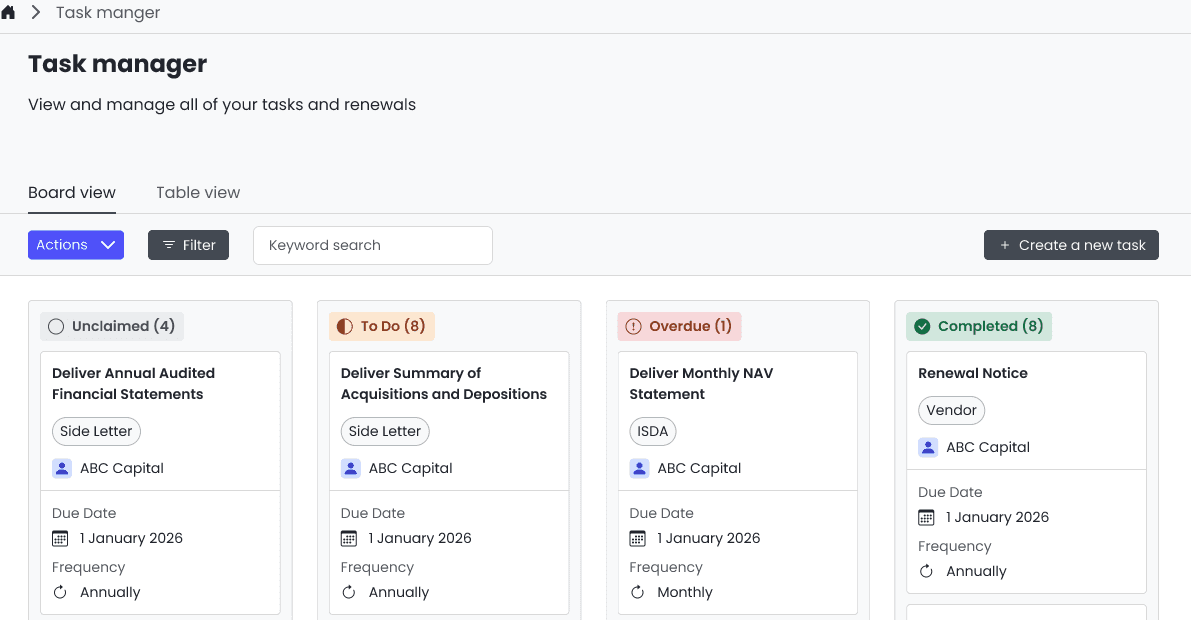Click the Overdue alert icon

633,327
